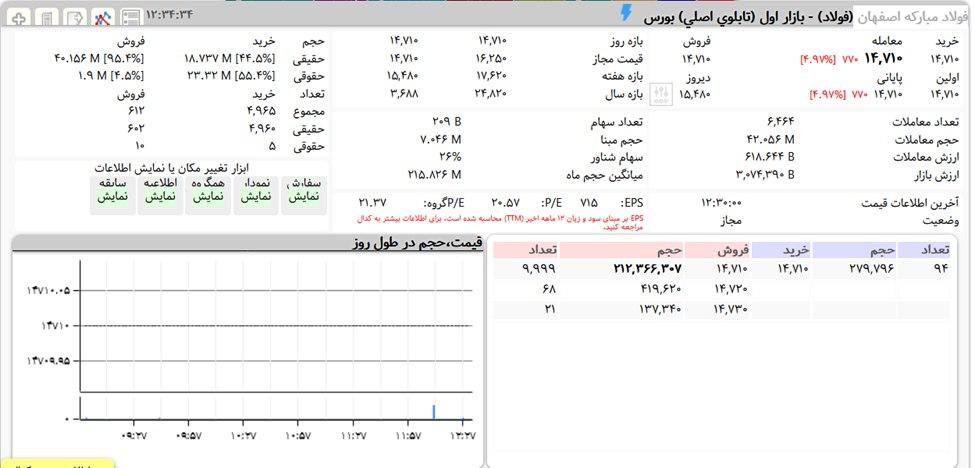The width and height of the screenshot is (975, 468).
Task: Click the pink حجم sell-side column header
Action: coord(621,250)
